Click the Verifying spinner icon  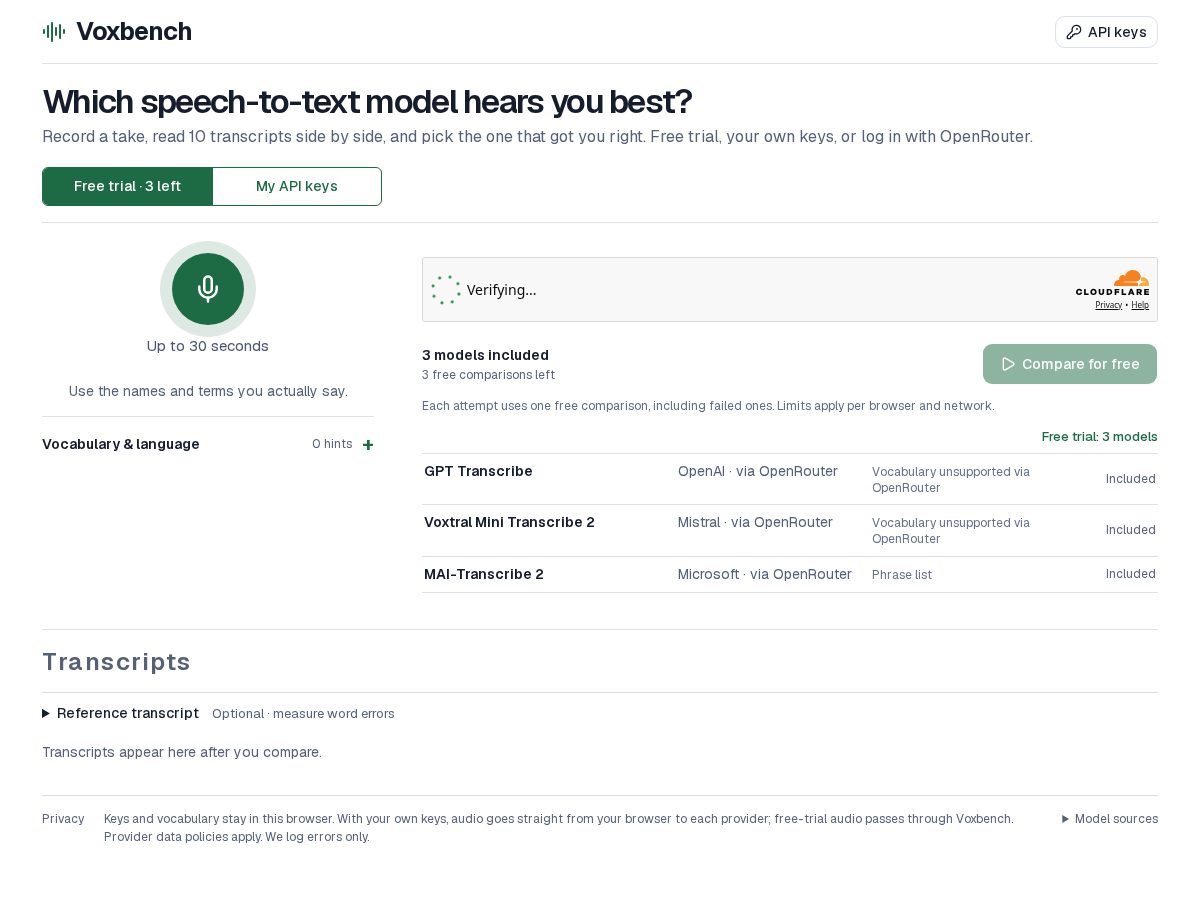(446, 290)
